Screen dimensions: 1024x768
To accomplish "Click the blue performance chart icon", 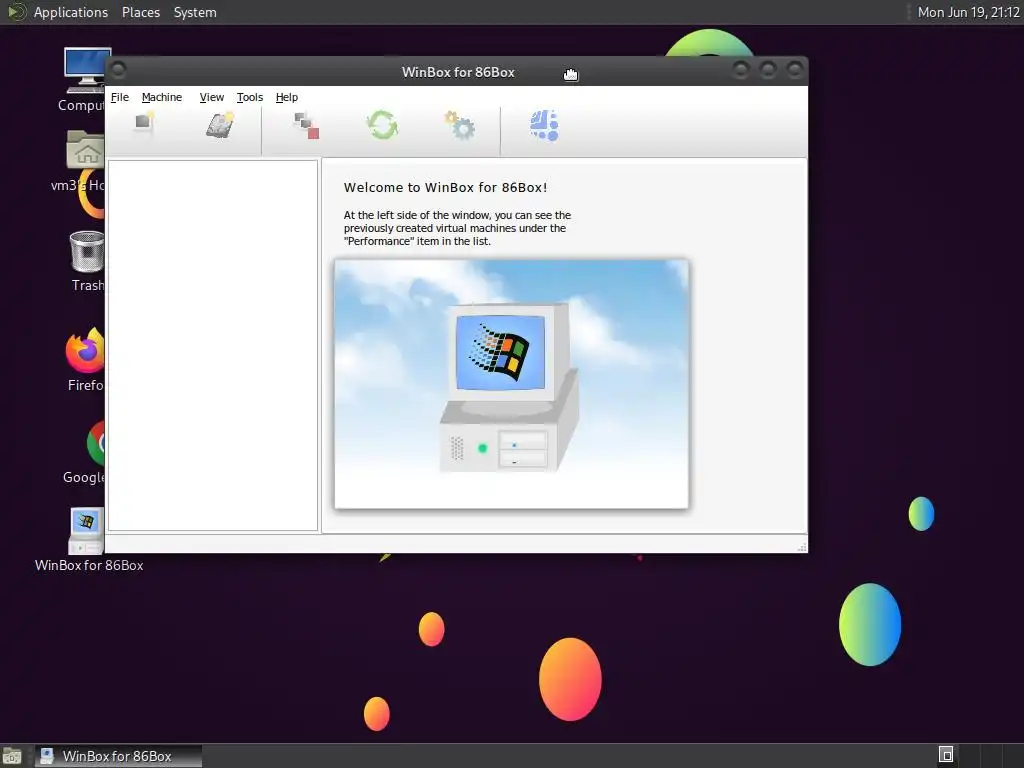I will click(544, 125).
